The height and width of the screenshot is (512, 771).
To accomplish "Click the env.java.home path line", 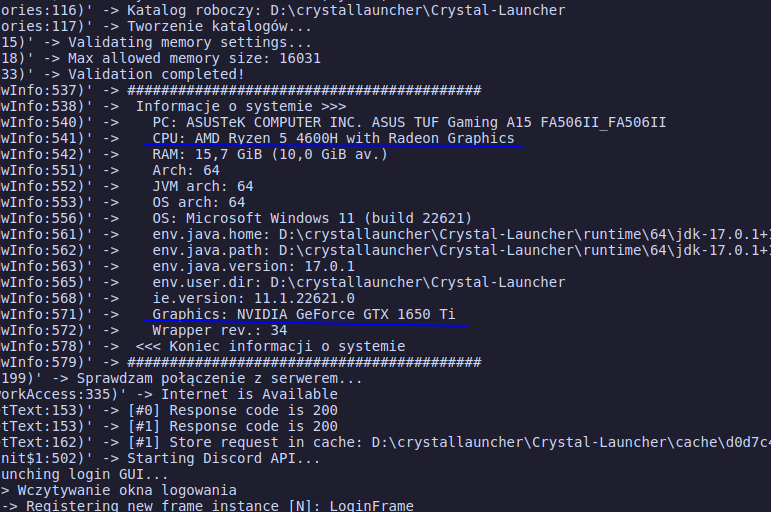I will (x=461, y=234).
